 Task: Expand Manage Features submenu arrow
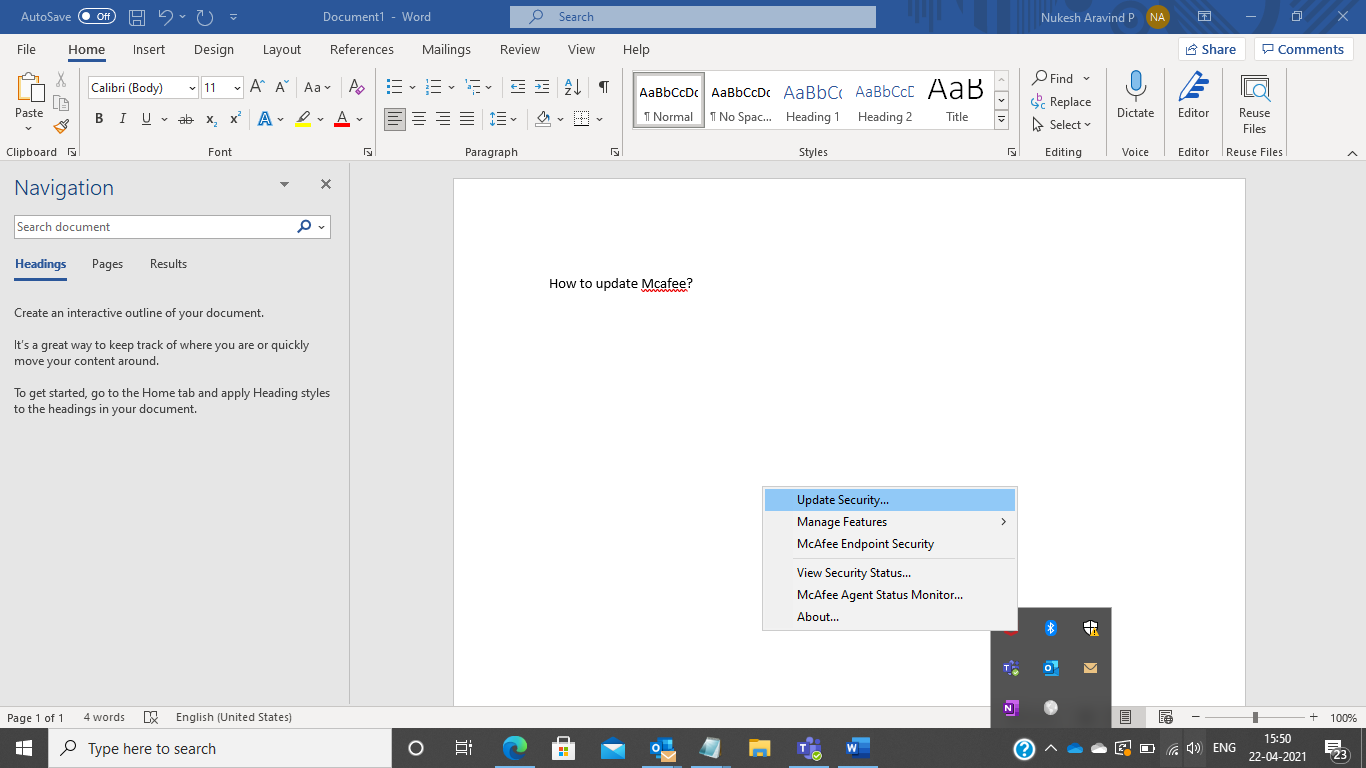coord(1003,522)
